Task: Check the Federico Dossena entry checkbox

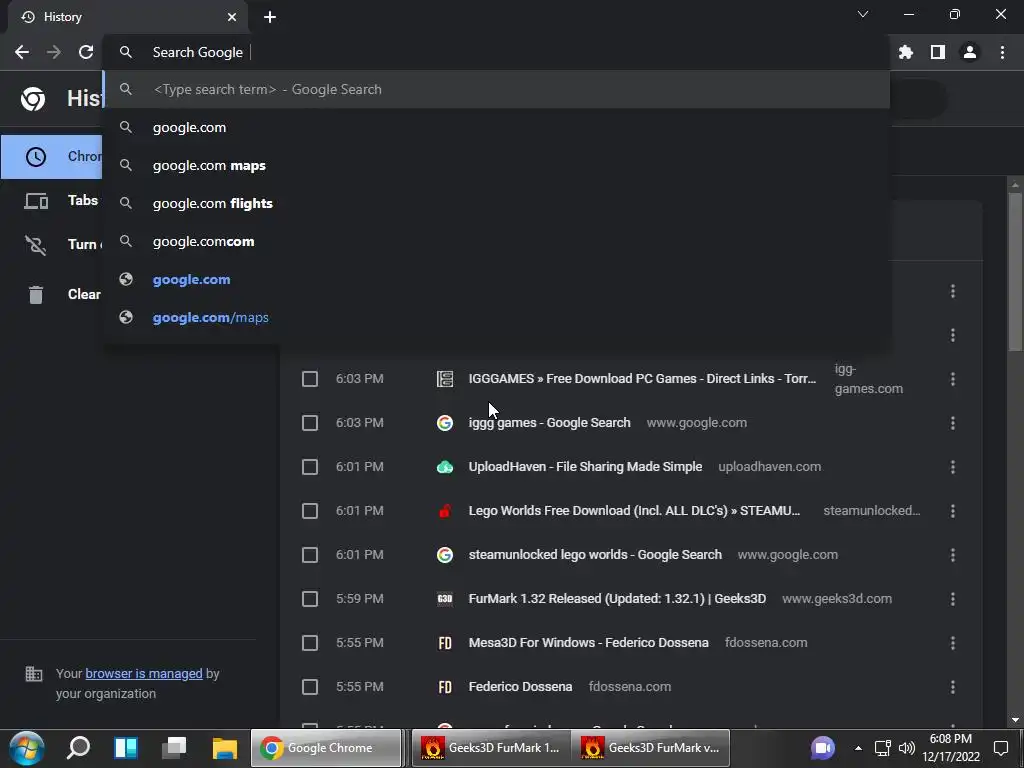Action: click(x=310, y=687)
